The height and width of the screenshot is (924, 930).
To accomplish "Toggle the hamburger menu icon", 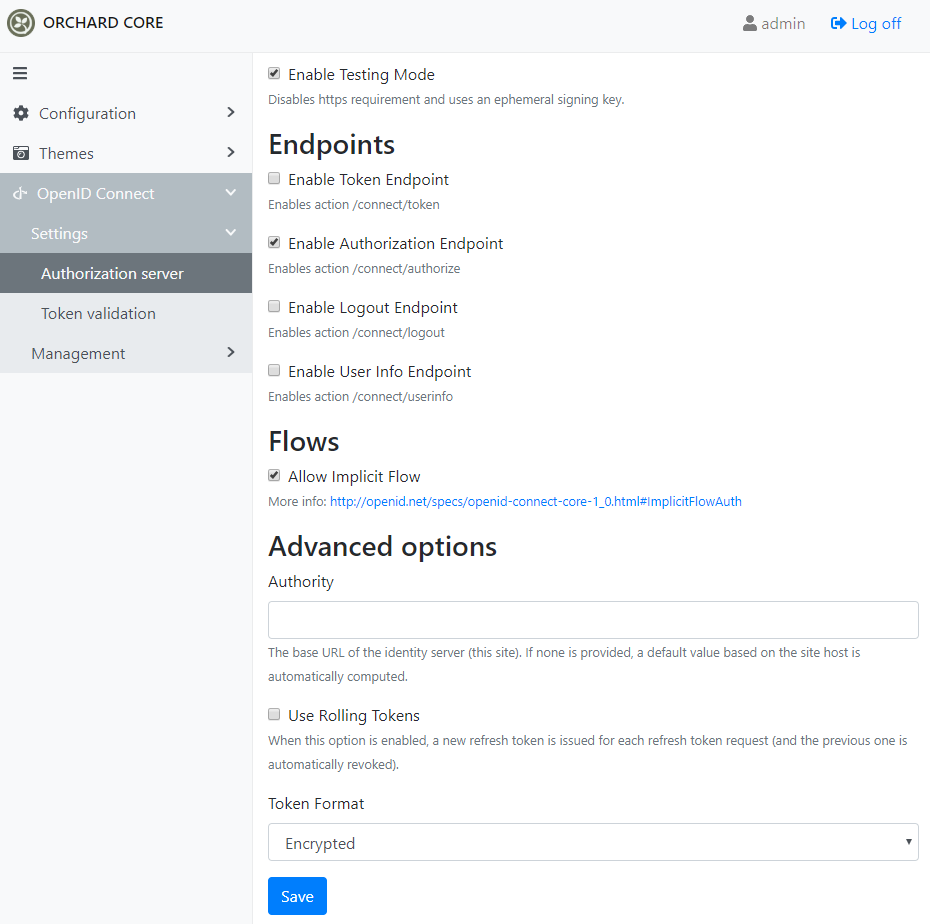I will [x=20, y=73].
